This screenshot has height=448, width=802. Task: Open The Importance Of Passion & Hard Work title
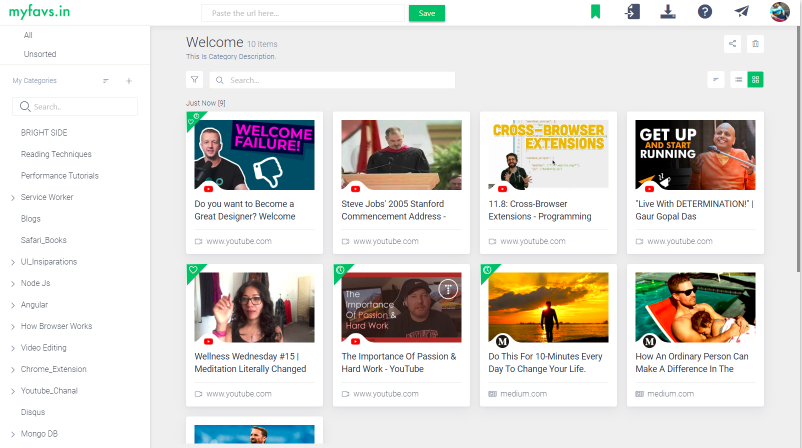click(399, 363)
